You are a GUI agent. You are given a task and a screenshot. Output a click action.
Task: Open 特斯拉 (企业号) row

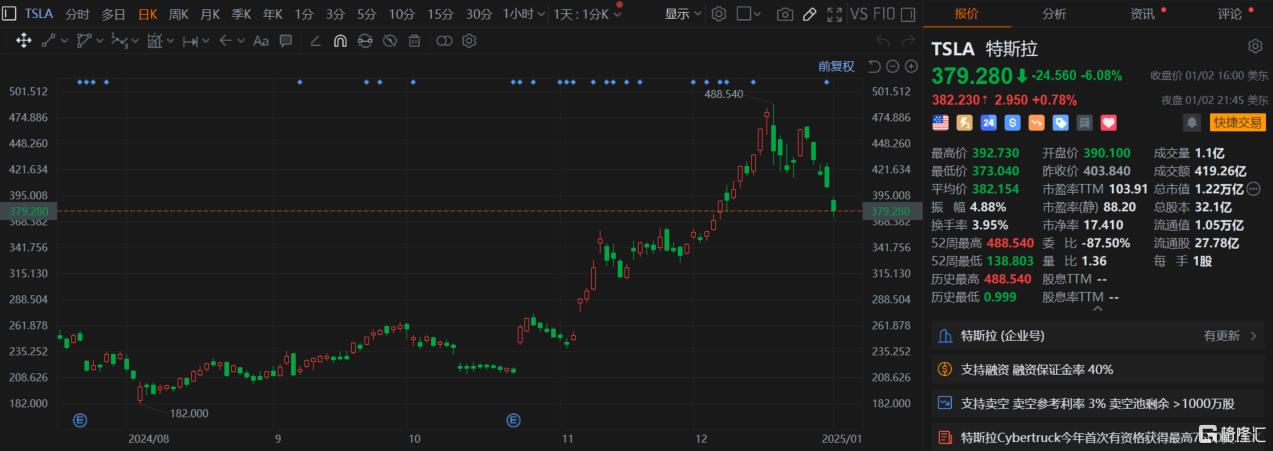click(x=1097, y=336)
